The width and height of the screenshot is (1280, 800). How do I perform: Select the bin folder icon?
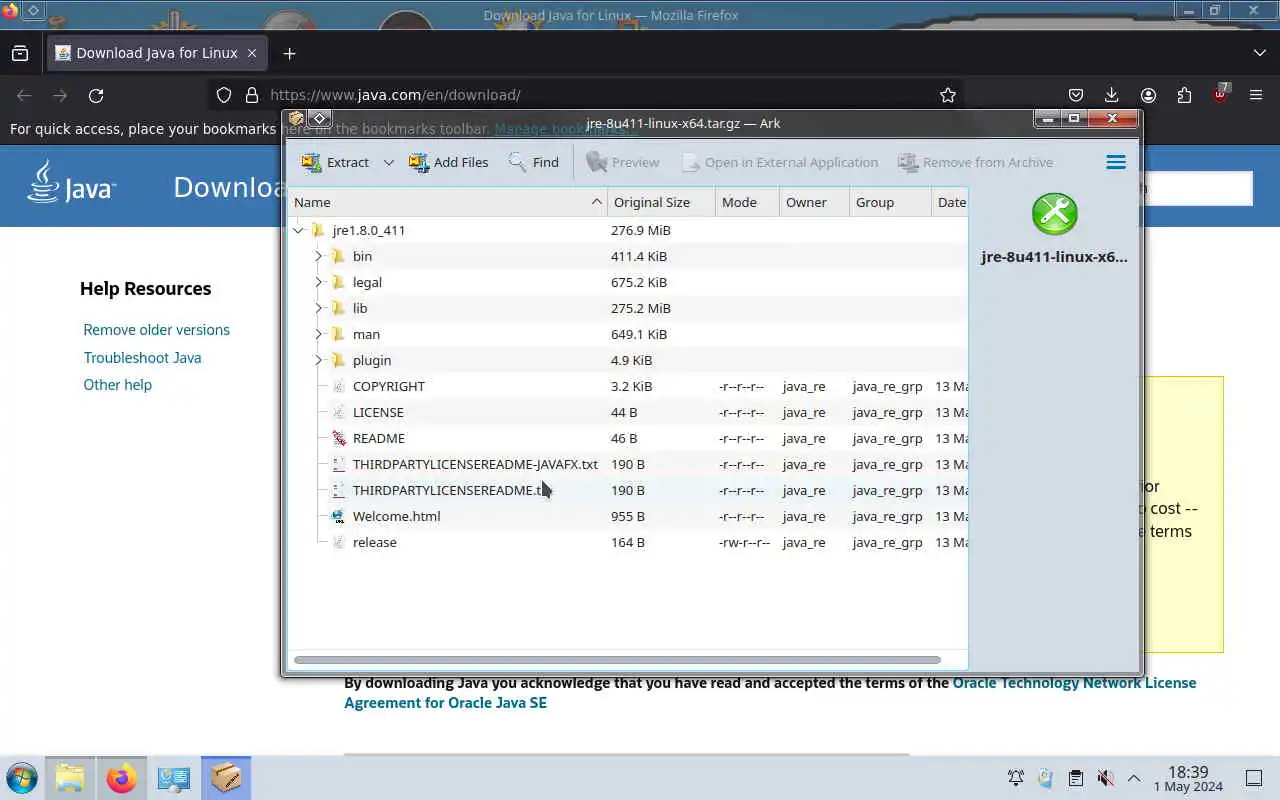point(338,256)
